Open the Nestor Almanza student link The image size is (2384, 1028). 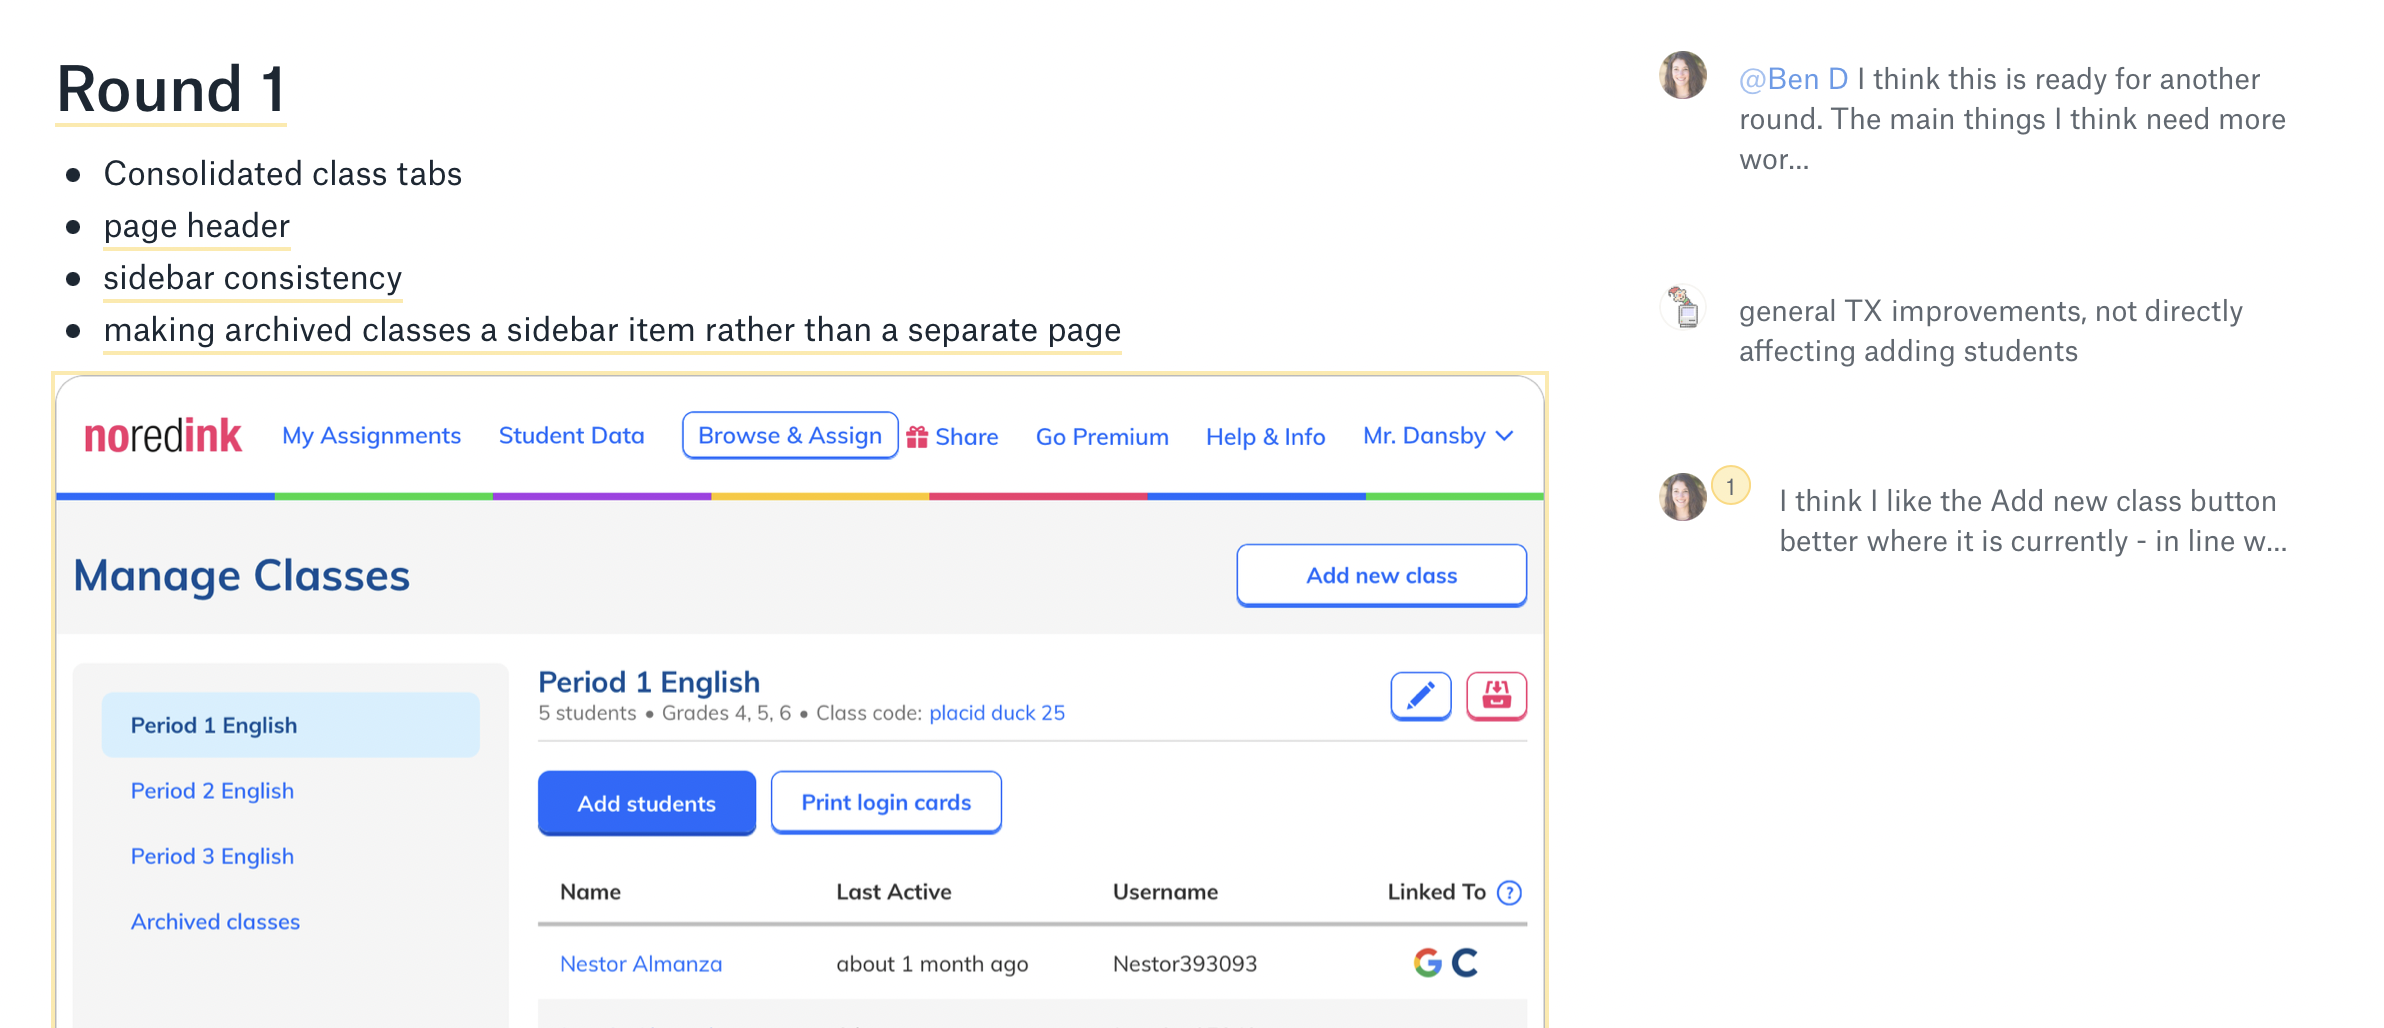pos(641,964)
